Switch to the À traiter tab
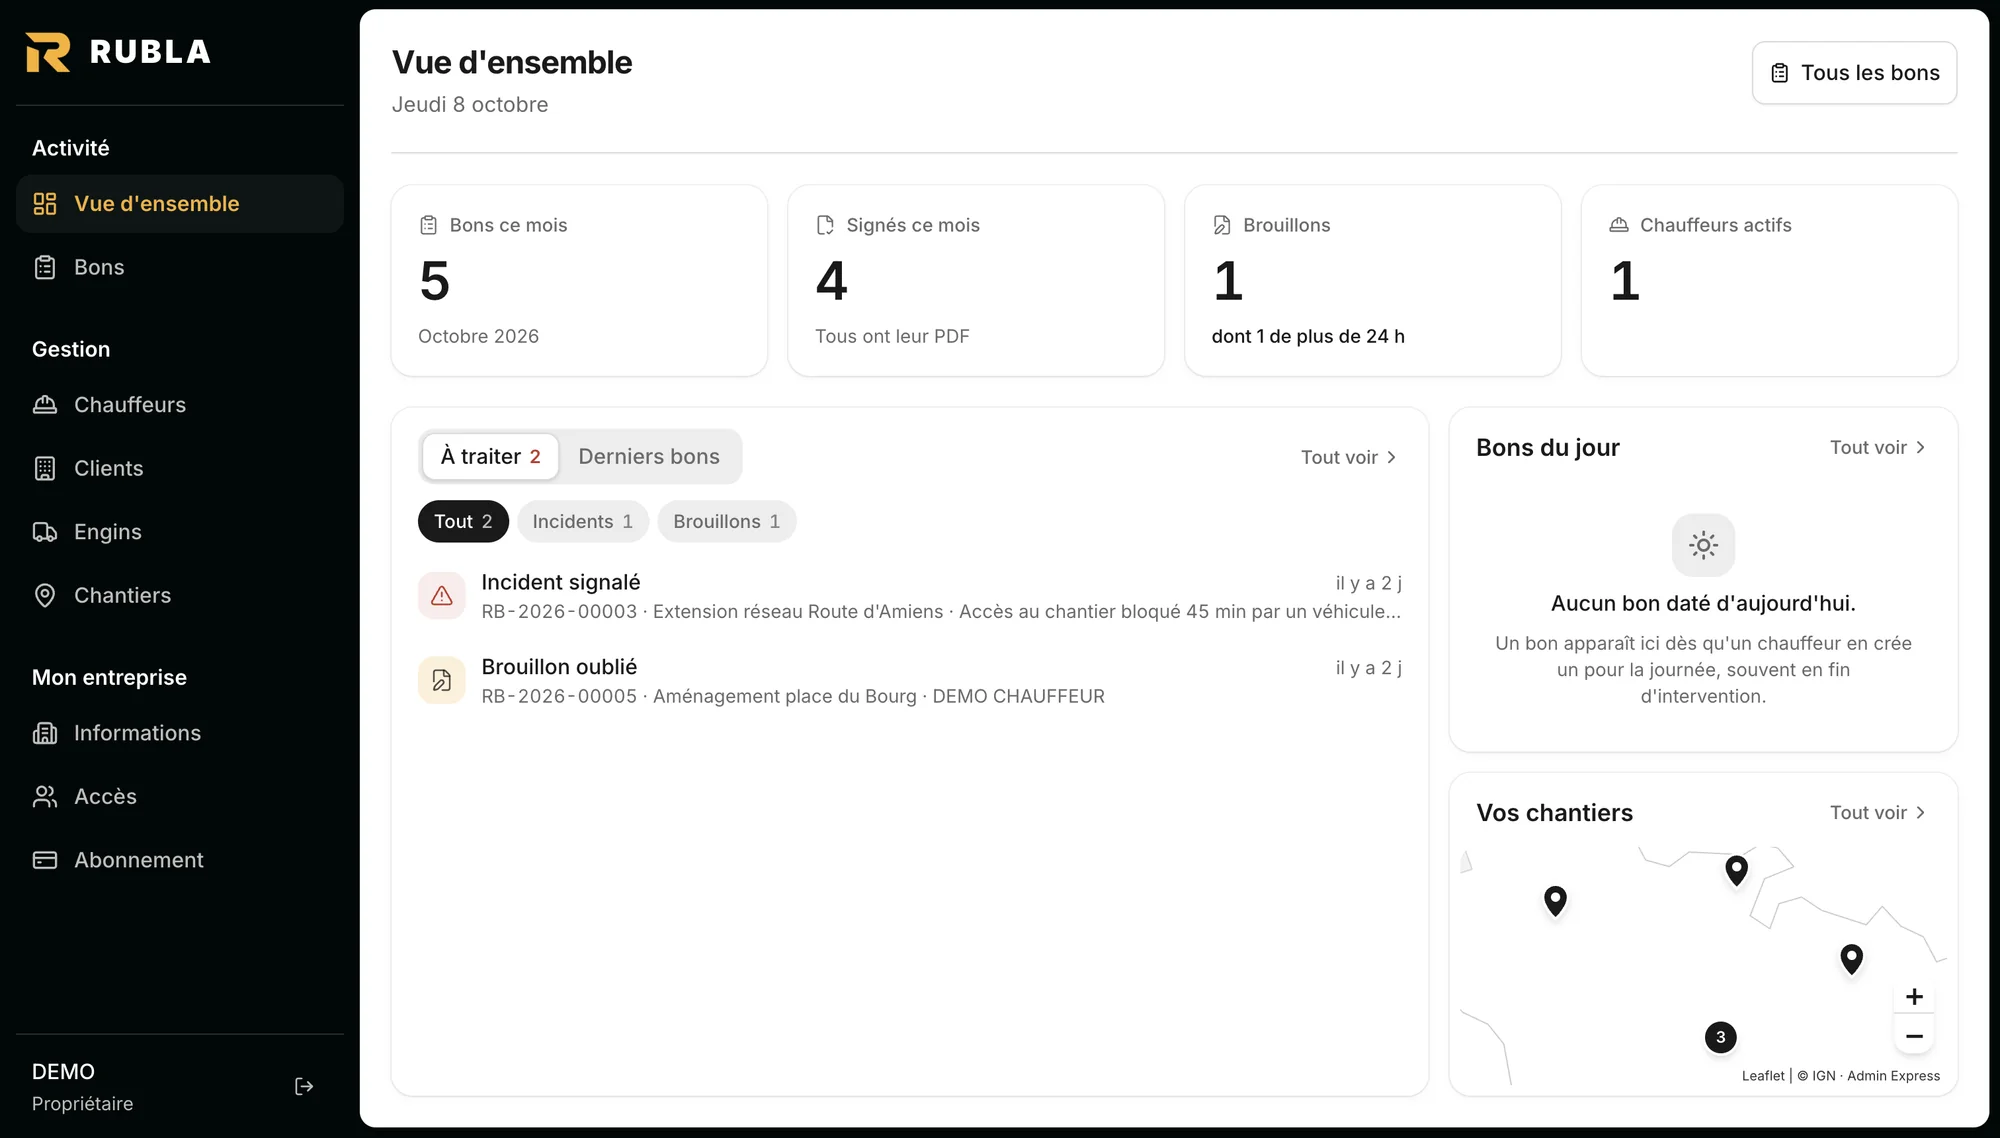Viewport: 2000px width, 1138px height. 490,457
